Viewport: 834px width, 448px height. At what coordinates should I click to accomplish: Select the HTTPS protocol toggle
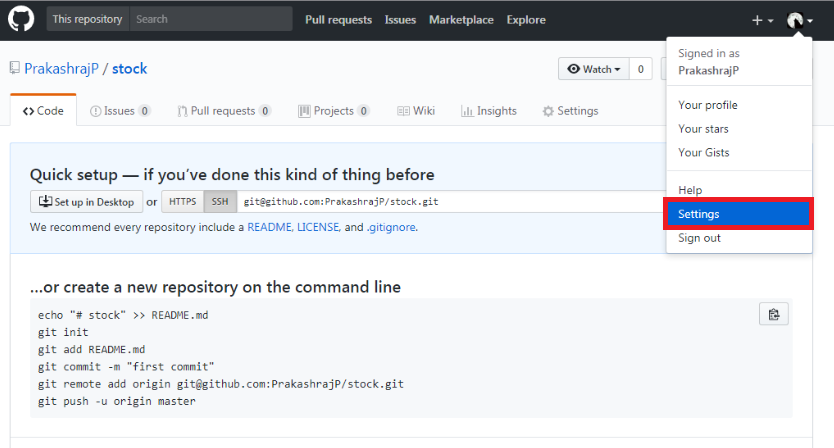(182, 202)
